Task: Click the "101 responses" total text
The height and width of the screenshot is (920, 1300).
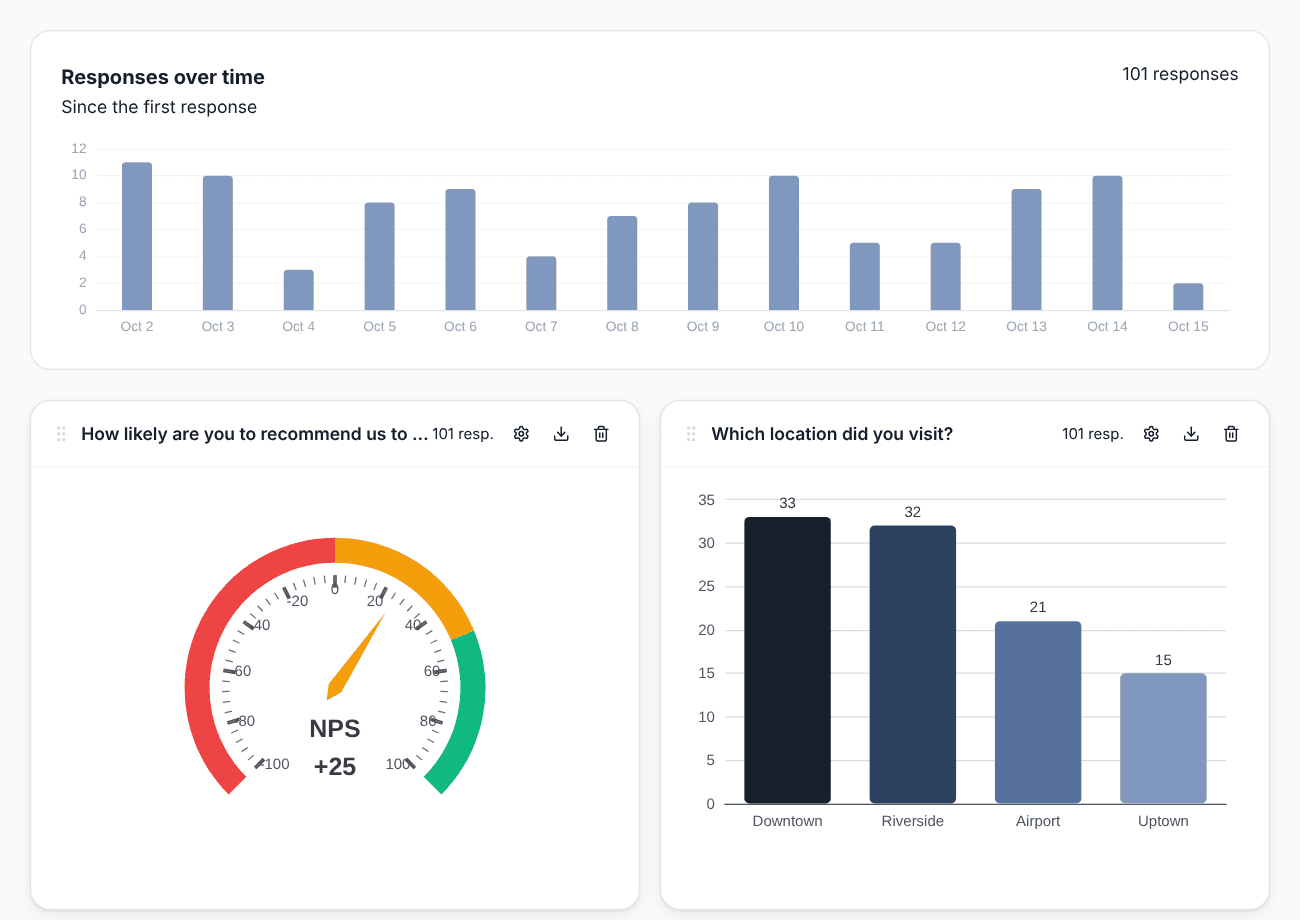Action: [1180, 74]
